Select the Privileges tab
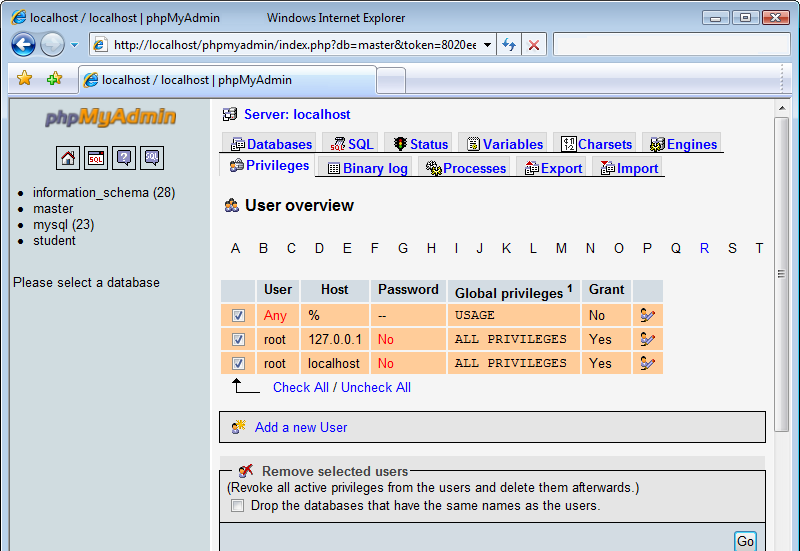 (x=269, y=166)
